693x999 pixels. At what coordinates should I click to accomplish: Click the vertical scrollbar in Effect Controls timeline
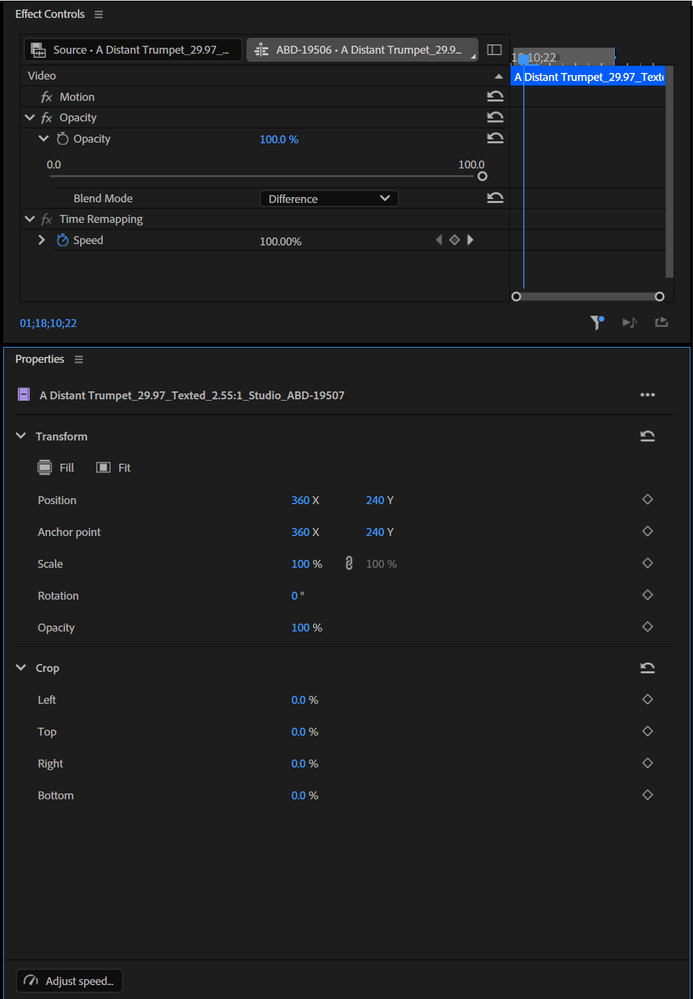tap(669, 171)
